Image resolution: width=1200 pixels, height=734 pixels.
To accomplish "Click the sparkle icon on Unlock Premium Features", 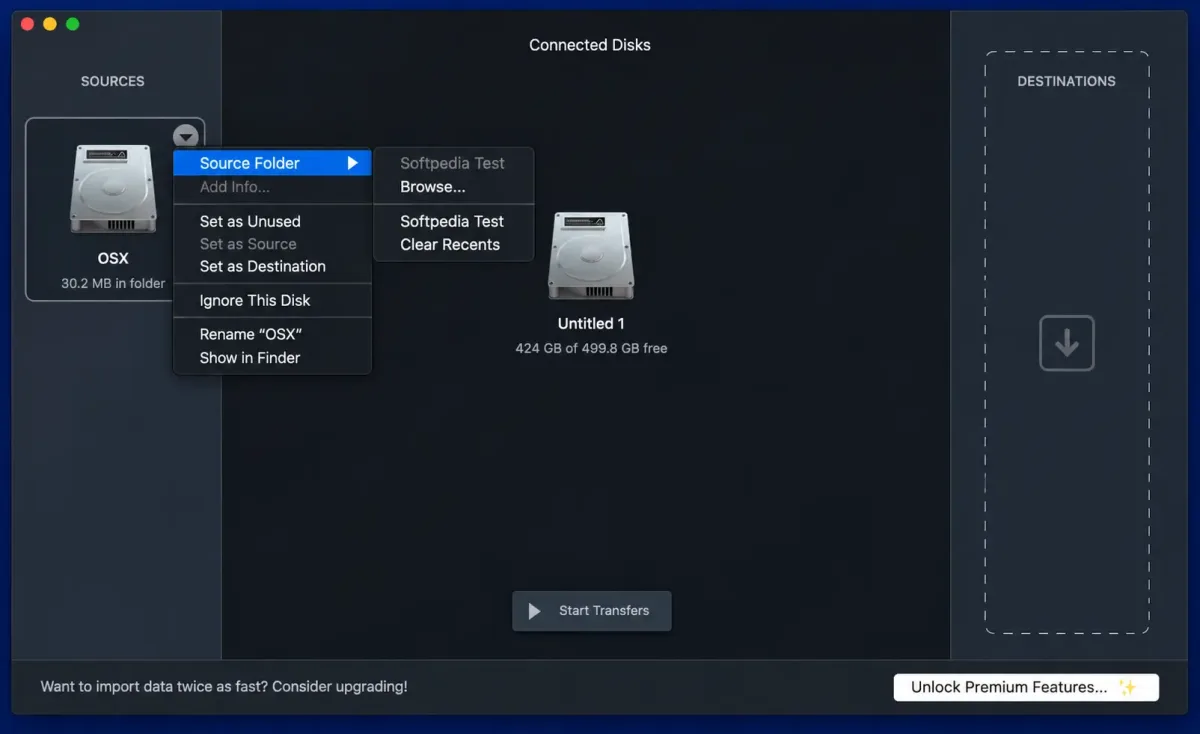I will click(1128, 687).
